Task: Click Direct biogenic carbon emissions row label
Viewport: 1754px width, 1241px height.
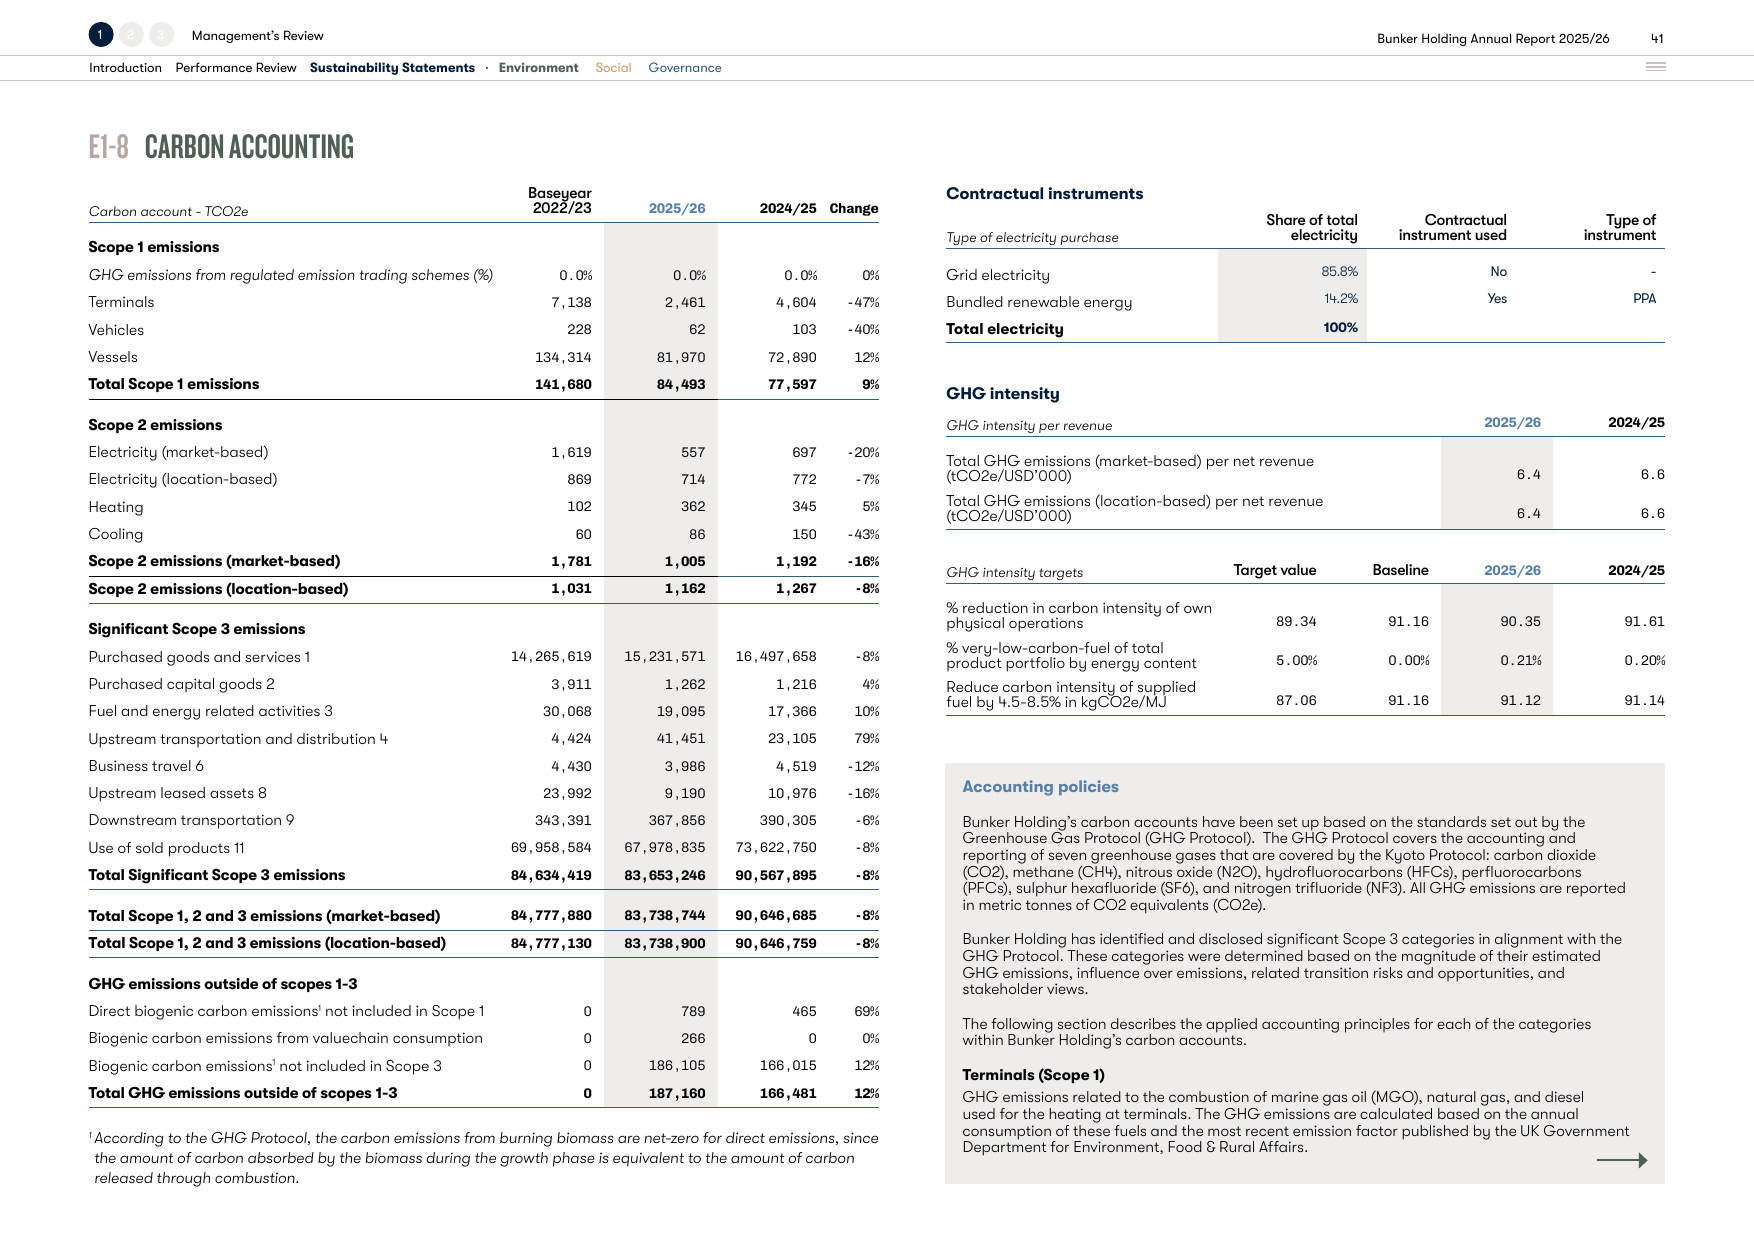Action: click(286, 1011)
